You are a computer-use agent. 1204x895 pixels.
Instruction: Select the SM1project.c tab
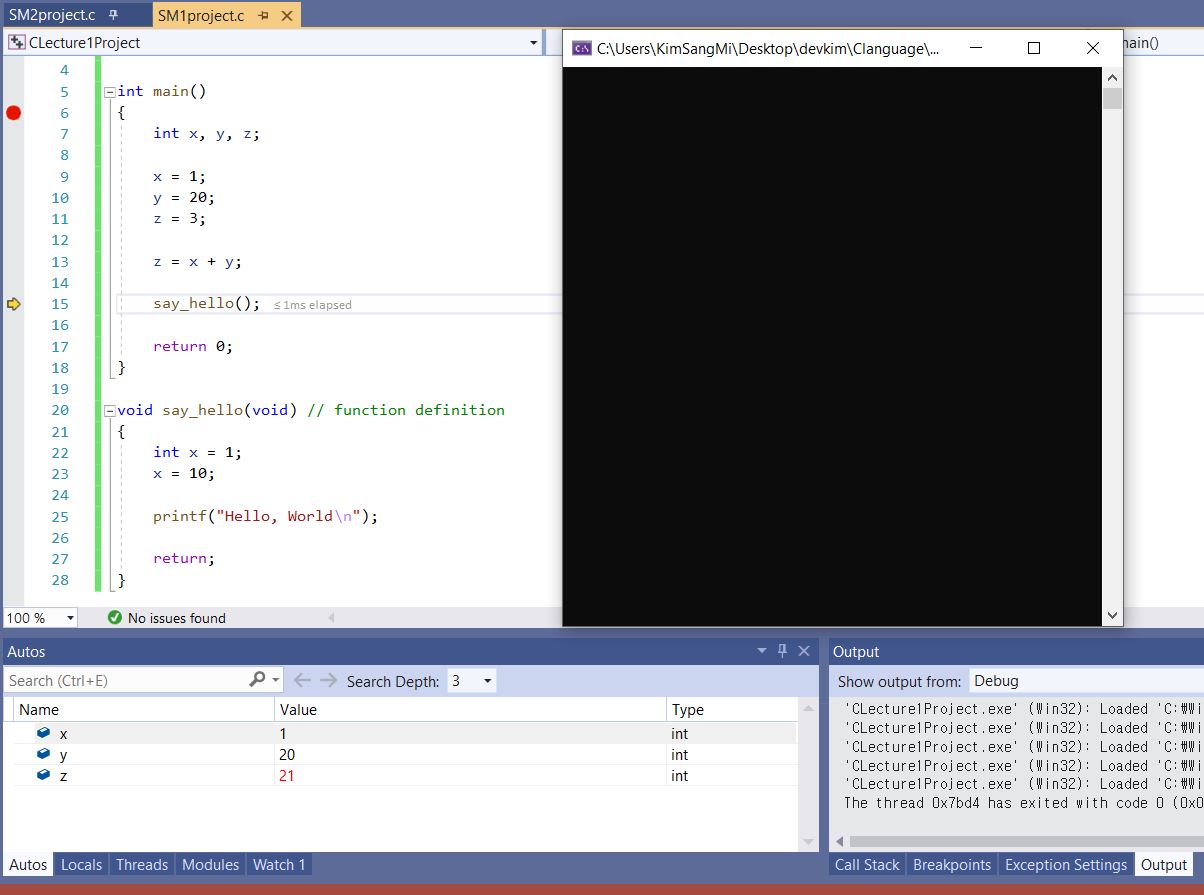pos(201,15)
